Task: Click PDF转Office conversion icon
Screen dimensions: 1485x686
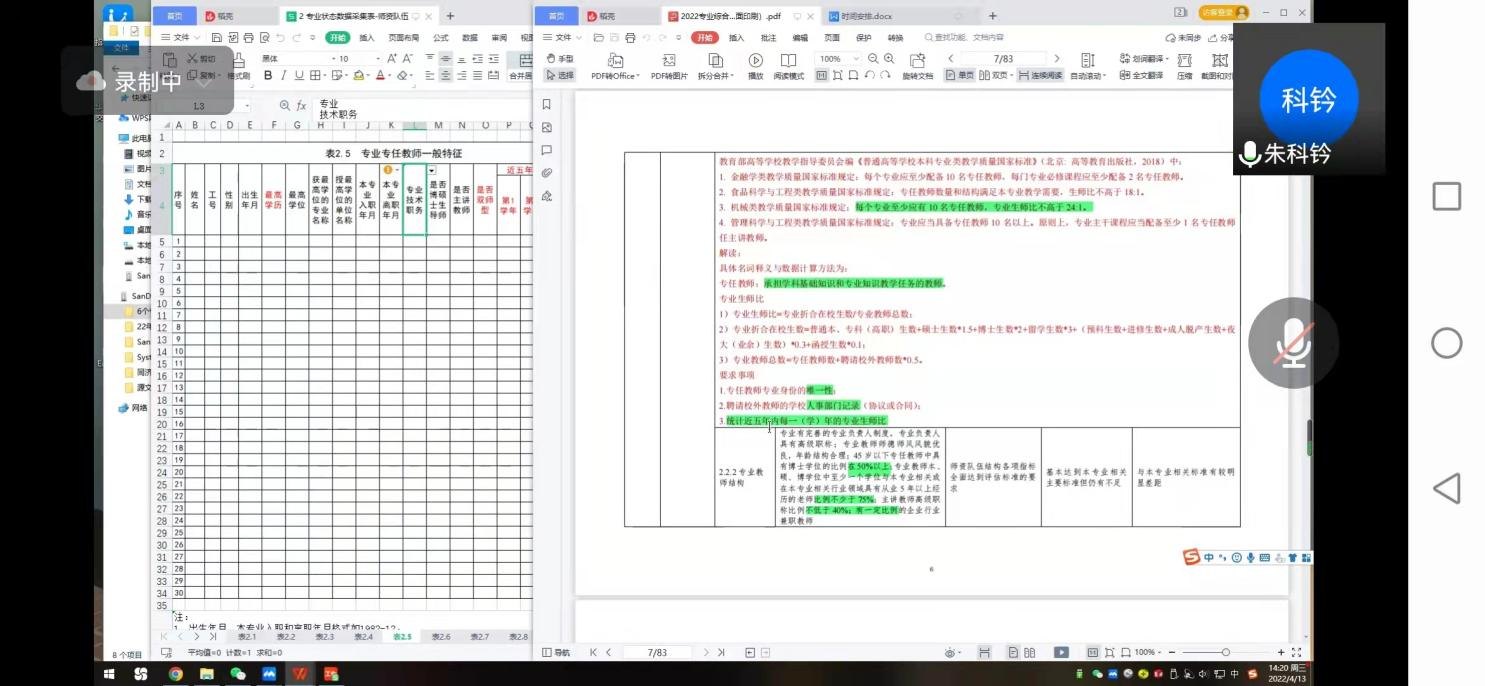Action: pos(613,61)
